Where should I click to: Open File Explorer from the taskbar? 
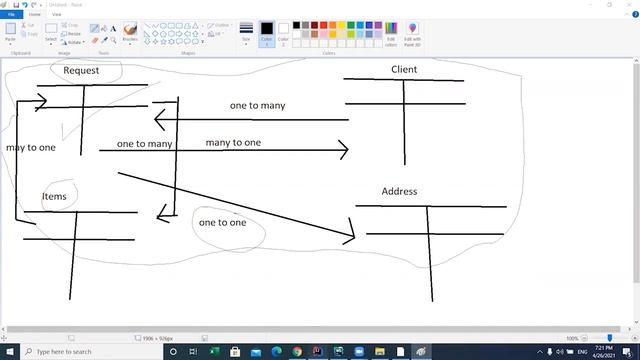coord(380,351)
